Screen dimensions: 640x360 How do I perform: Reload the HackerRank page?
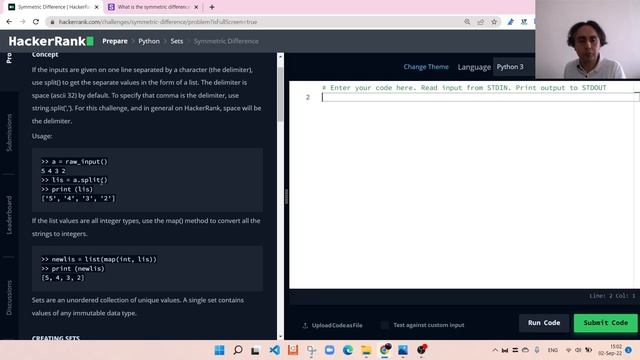(x=36, y=22)
